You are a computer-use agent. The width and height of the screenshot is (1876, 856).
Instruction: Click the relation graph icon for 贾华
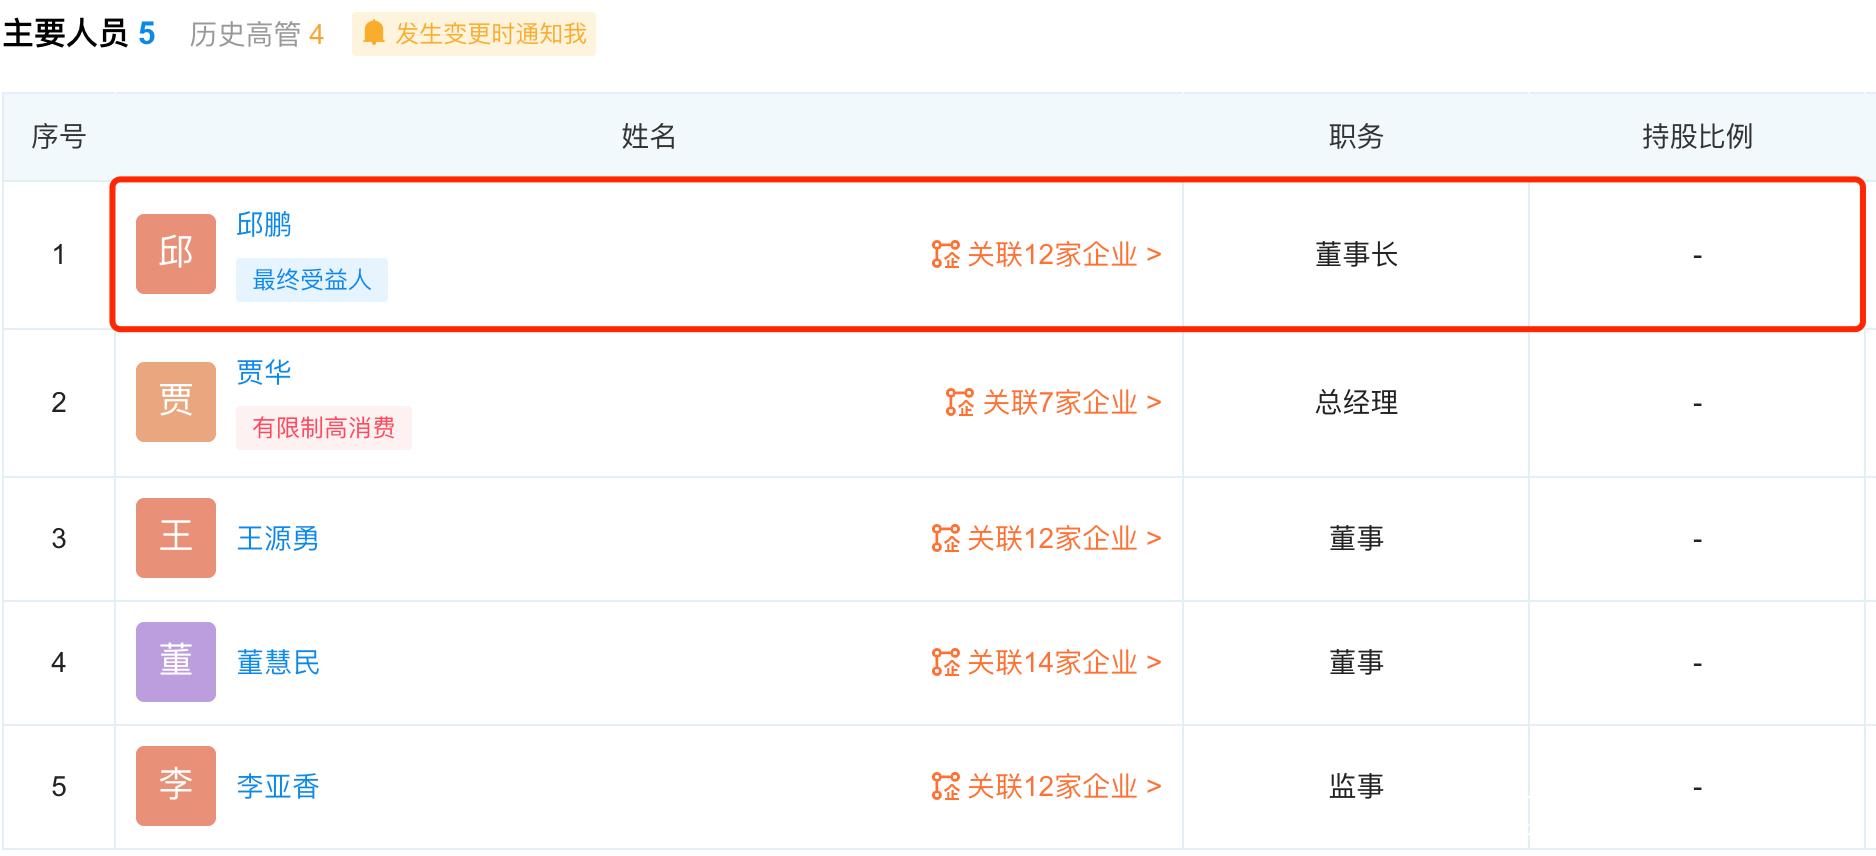tap(959, 403)
